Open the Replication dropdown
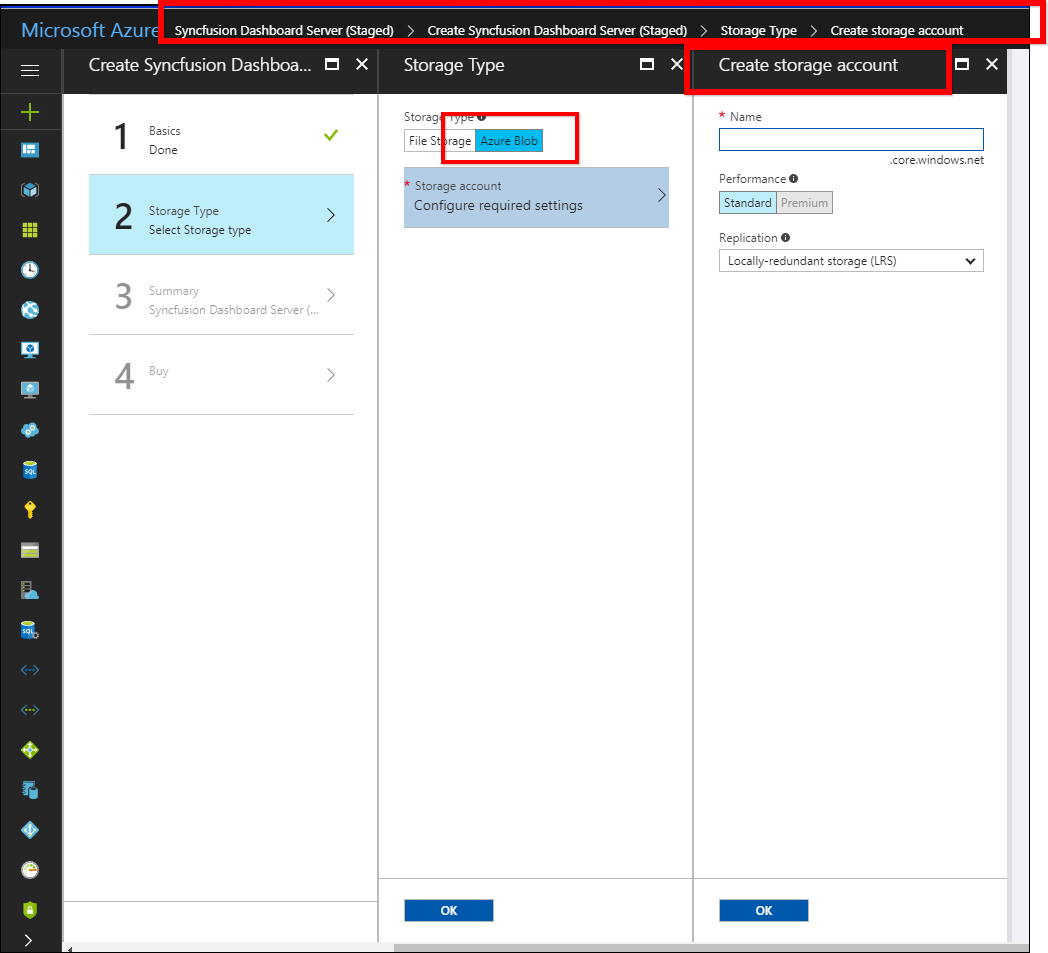 tap(851, 261)
